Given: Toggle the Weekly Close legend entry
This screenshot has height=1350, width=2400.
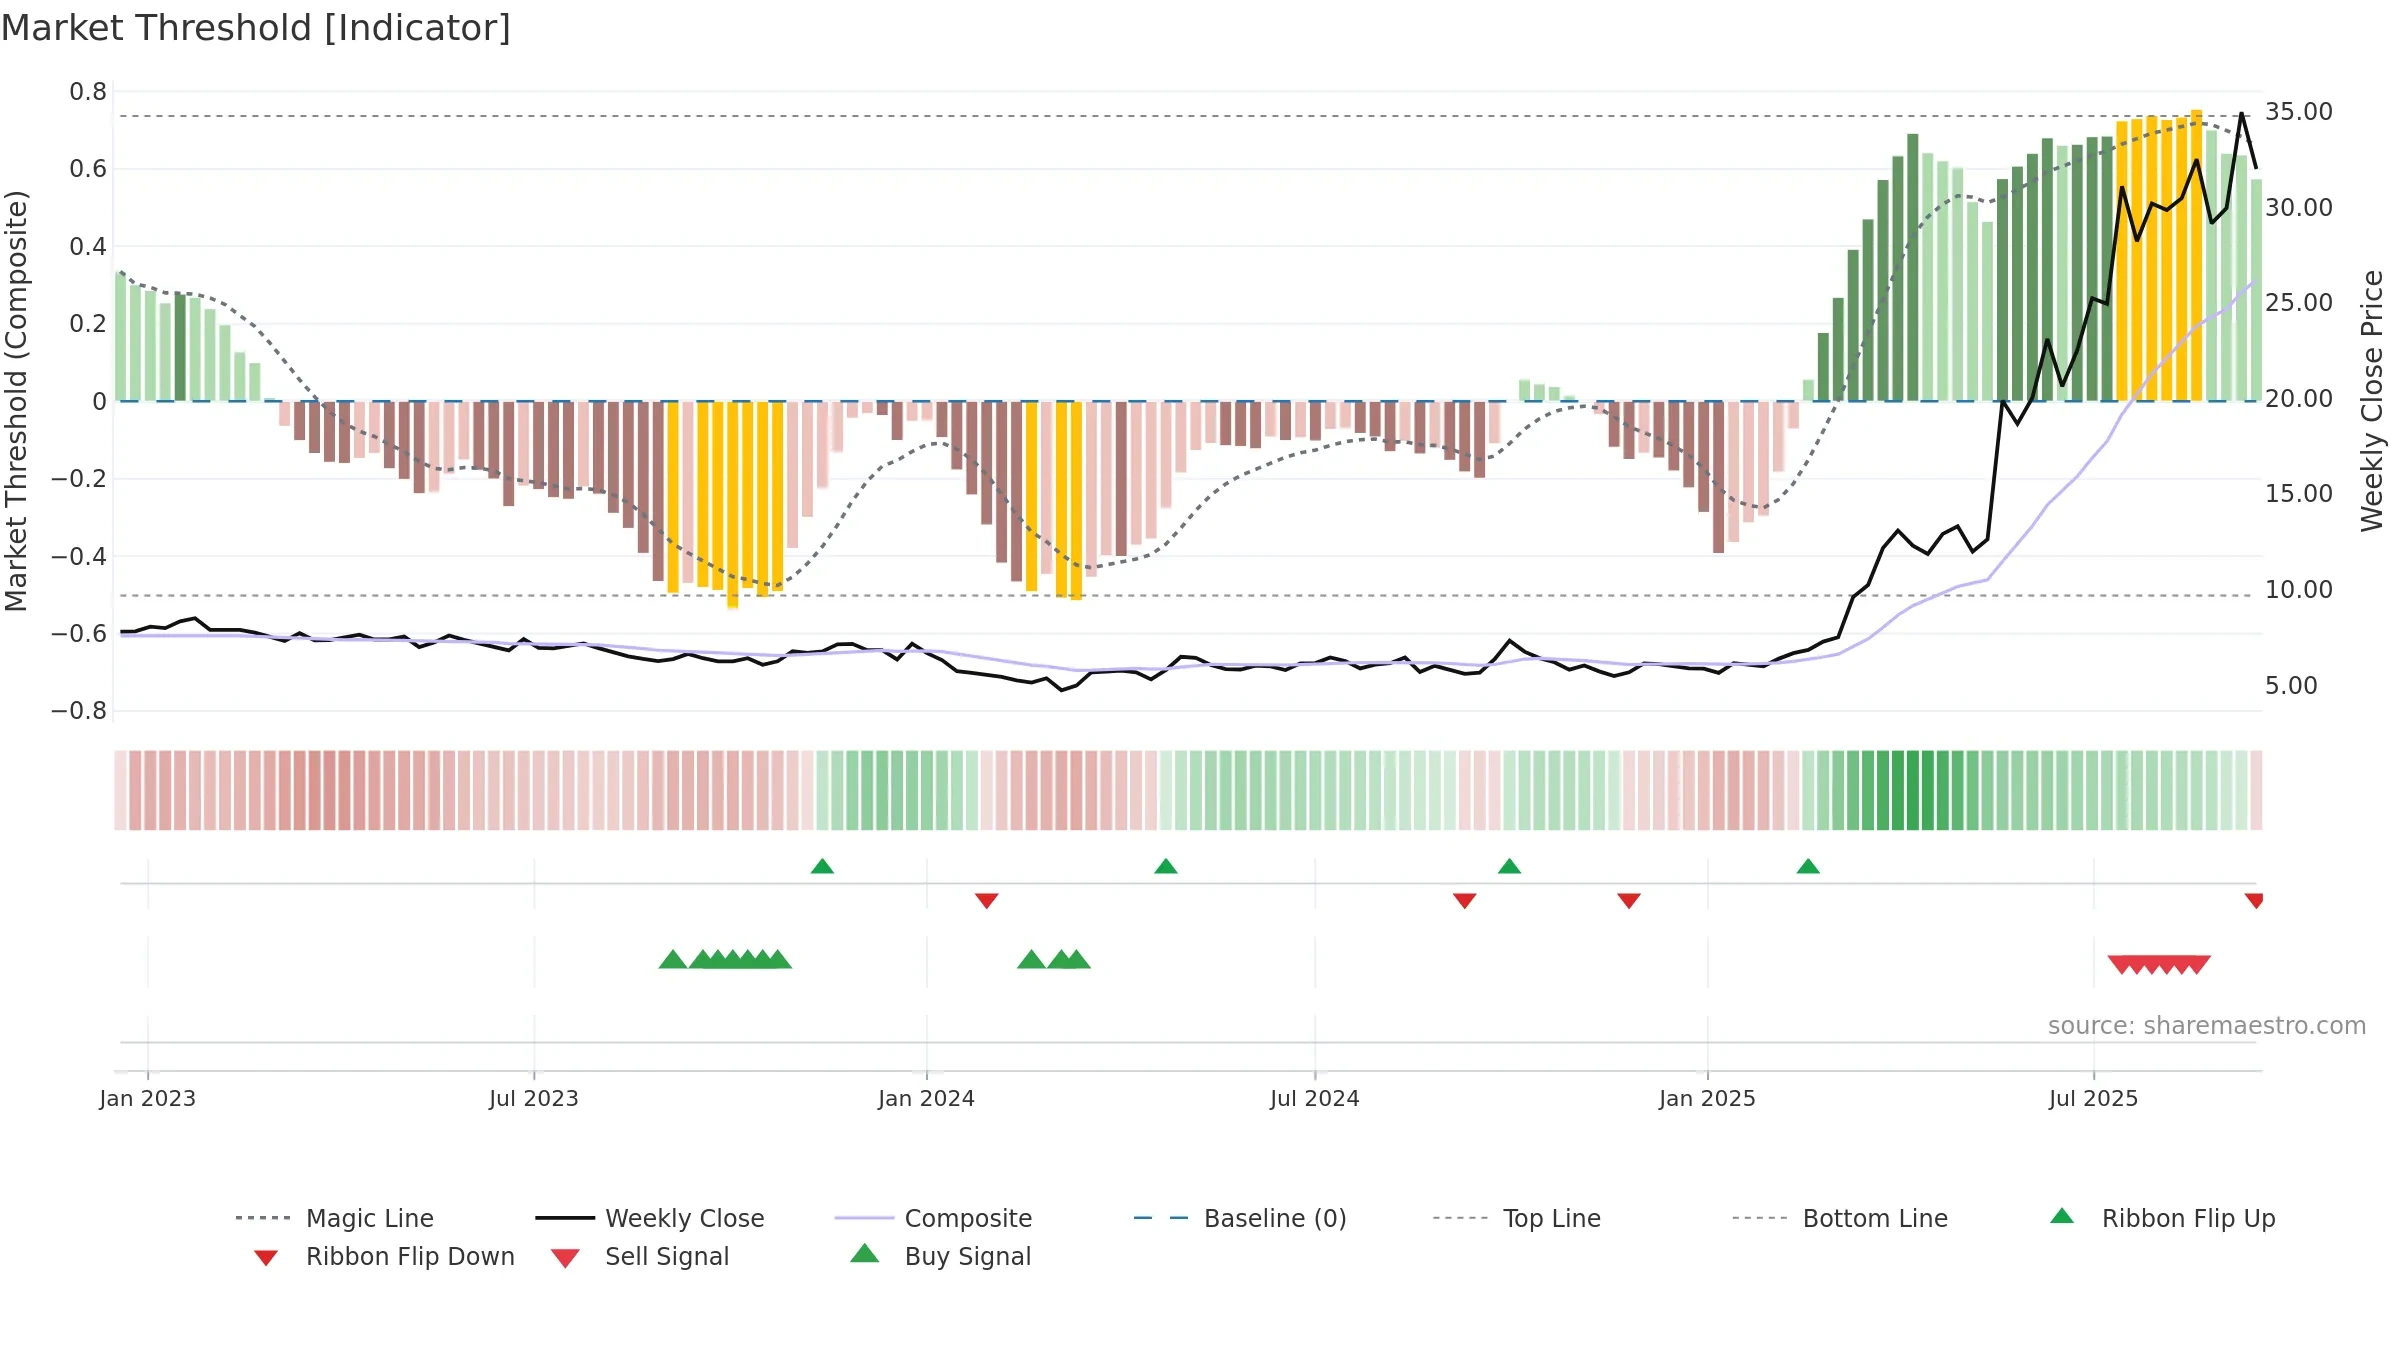Looking at the screenshot, I should 650,1218.
